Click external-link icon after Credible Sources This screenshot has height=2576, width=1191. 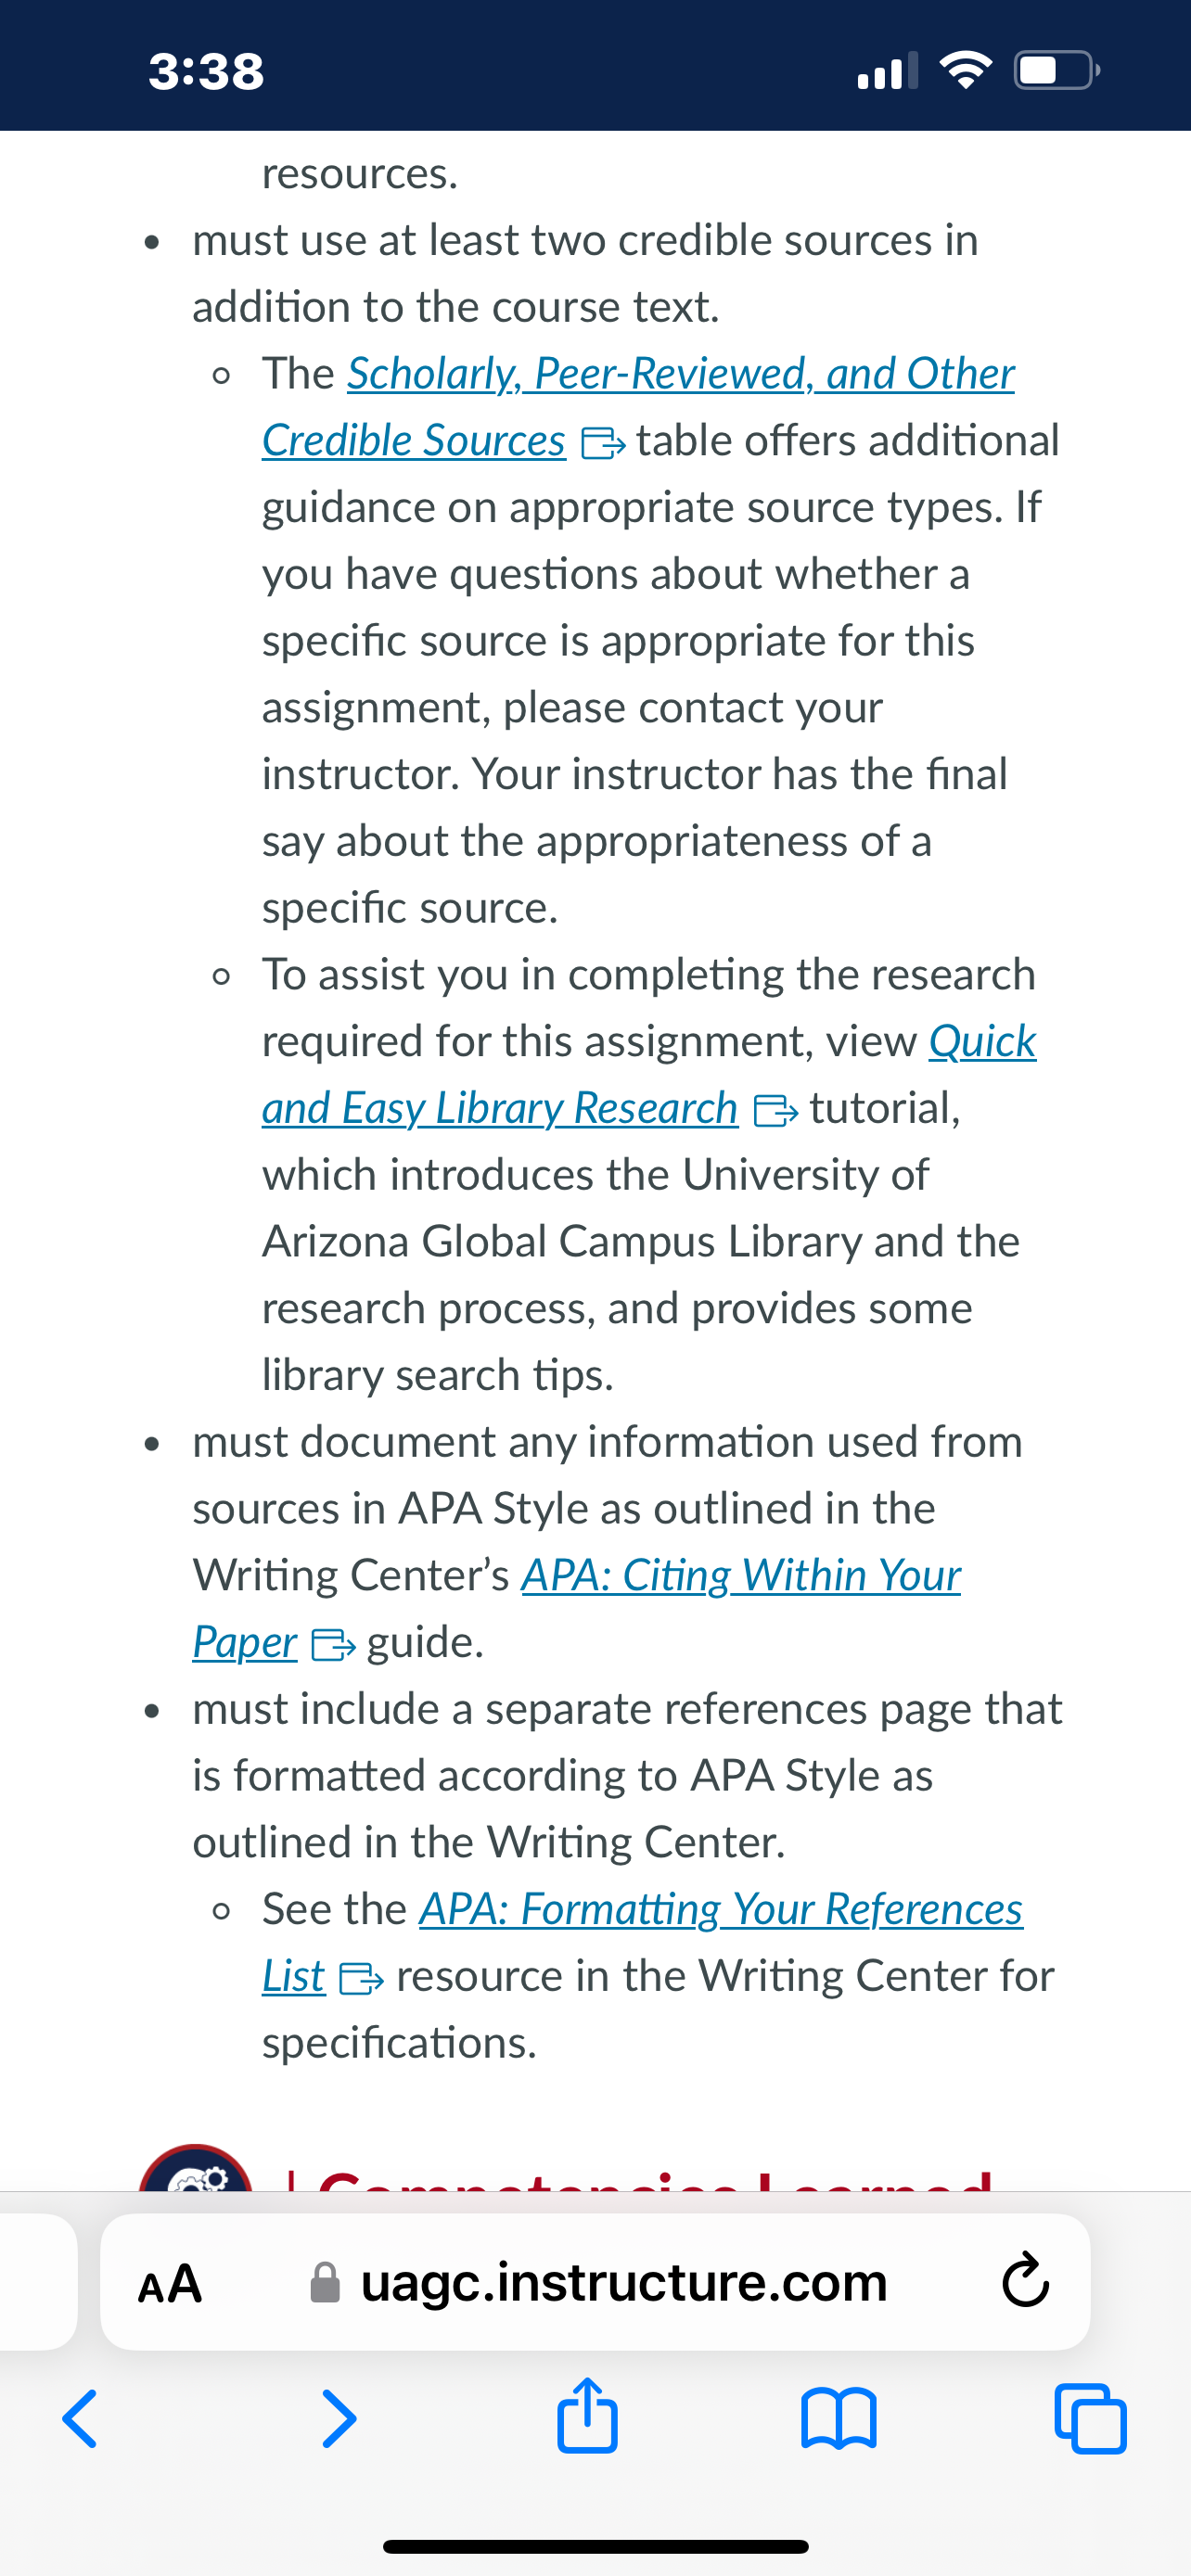click(x=603, y=442)
